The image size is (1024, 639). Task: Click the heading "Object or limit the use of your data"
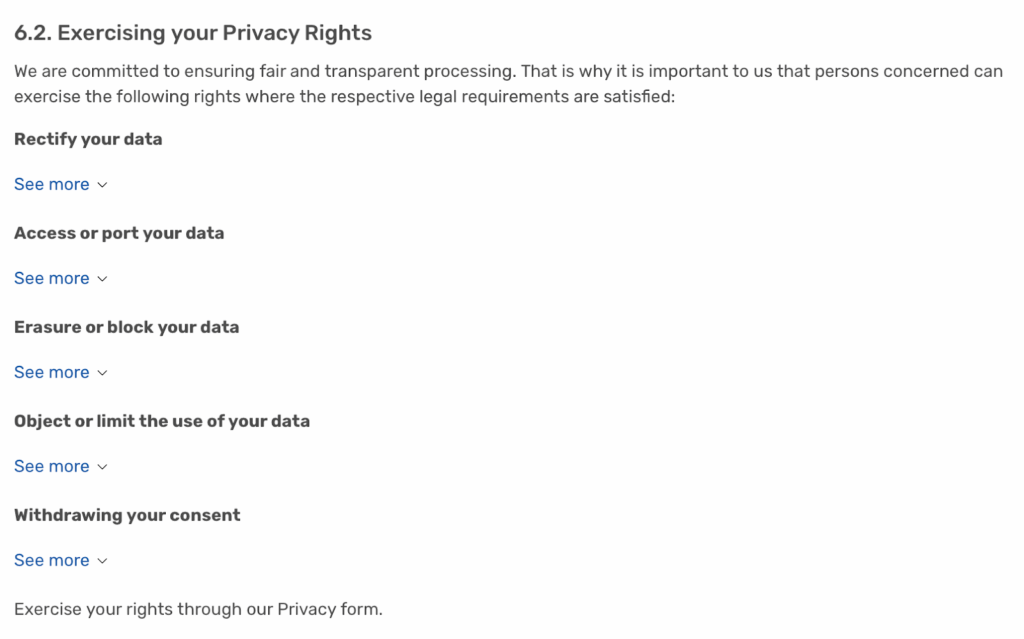(162, 421)
